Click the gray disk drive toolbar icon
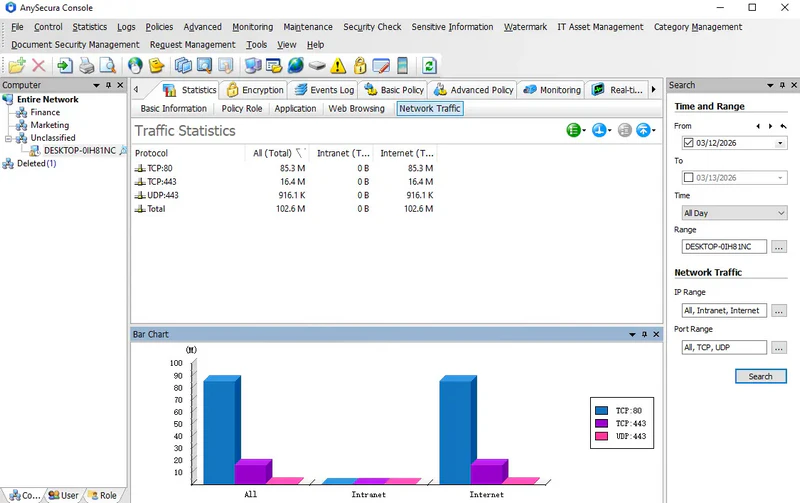The image size is (800, 503). tap(317, 66)
